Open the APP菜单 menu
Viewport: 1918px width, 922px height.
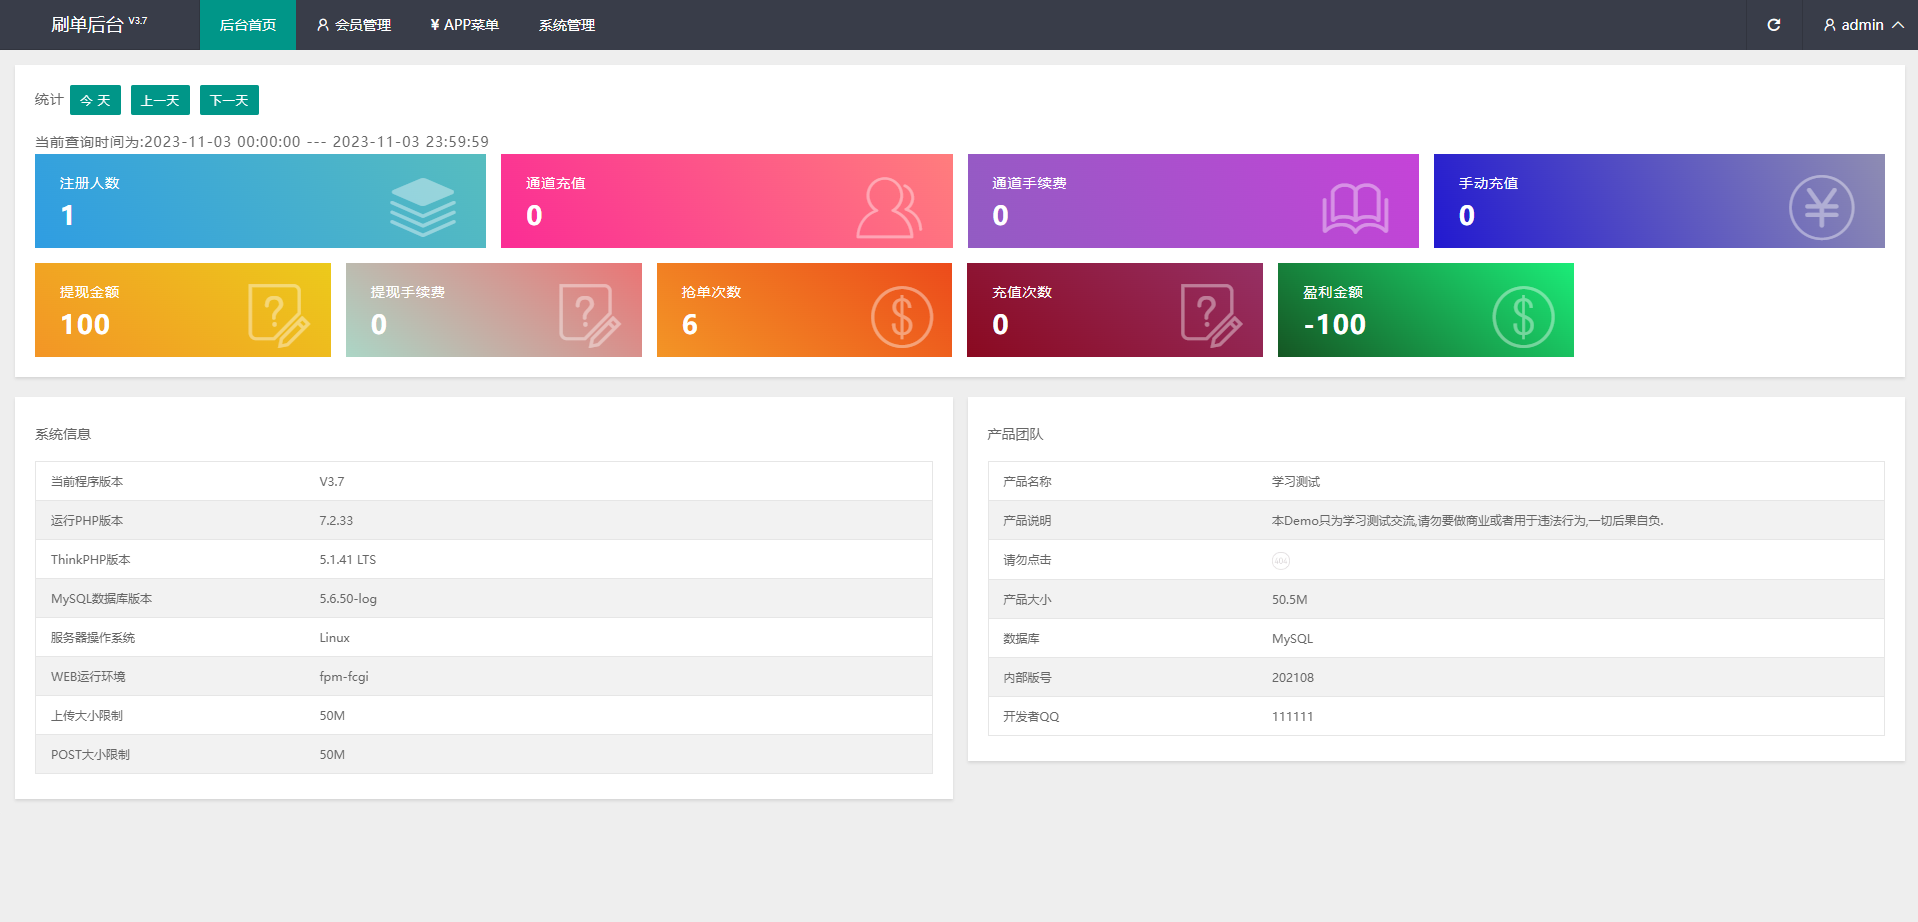464,25
